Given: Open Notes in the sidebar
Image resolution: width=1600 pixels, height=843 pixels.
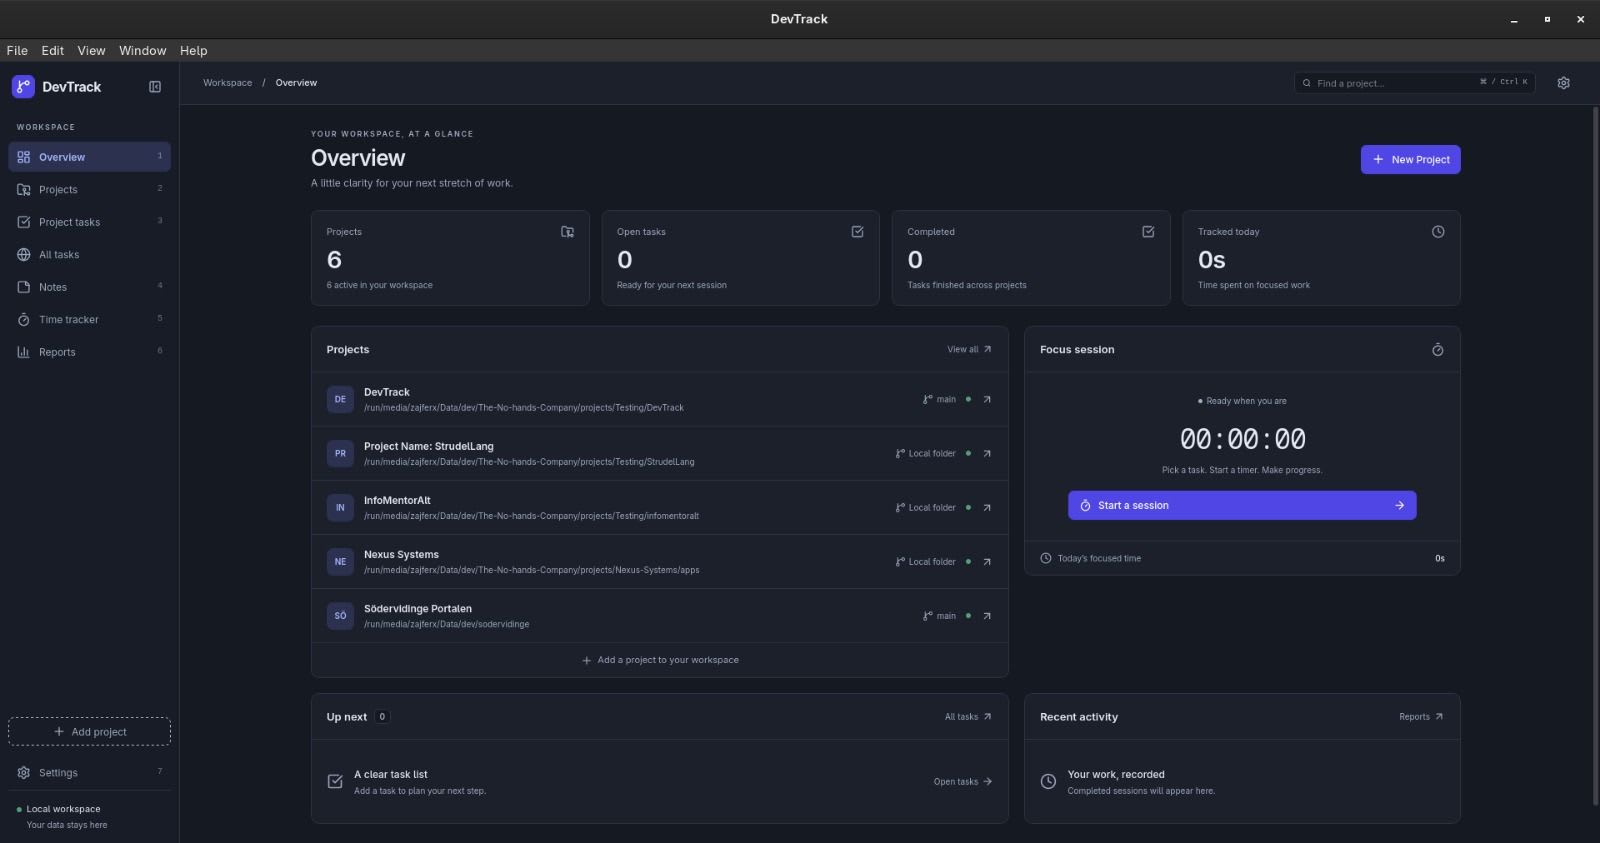Looking at the screenshot, I should [x=89, y=287].
